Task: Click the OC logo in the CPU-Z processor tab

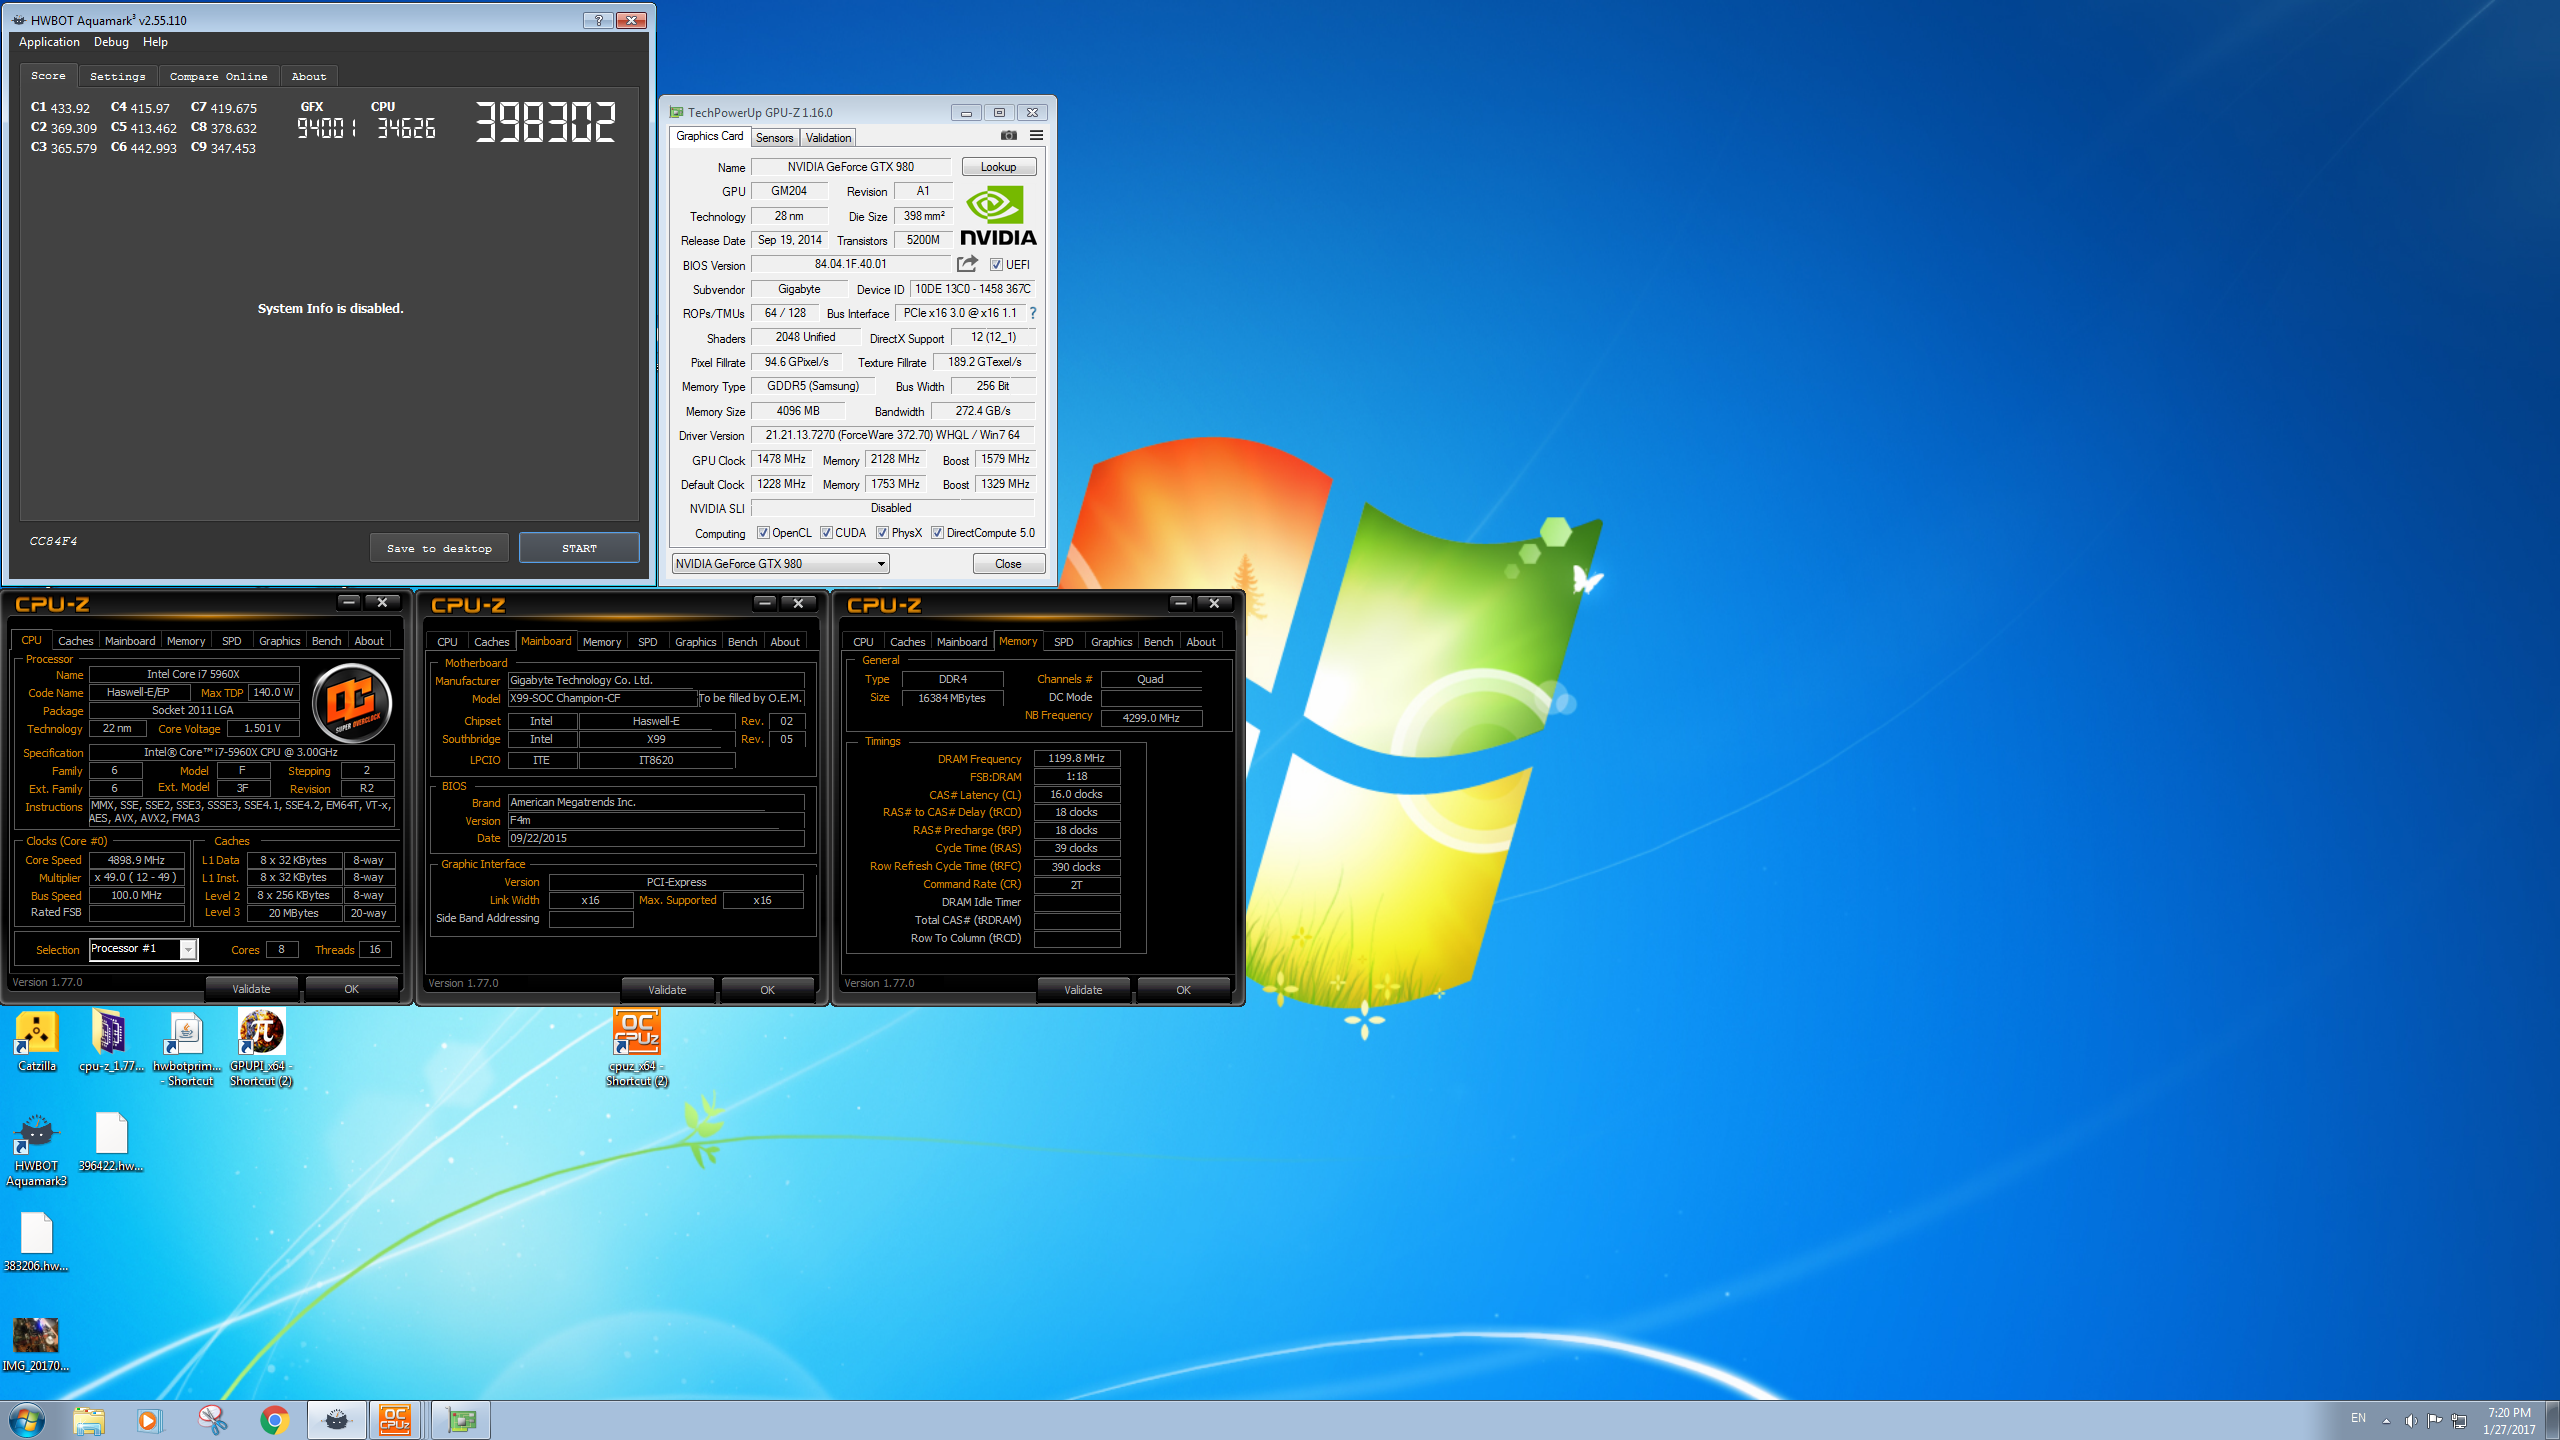Action: click(352, 703)
